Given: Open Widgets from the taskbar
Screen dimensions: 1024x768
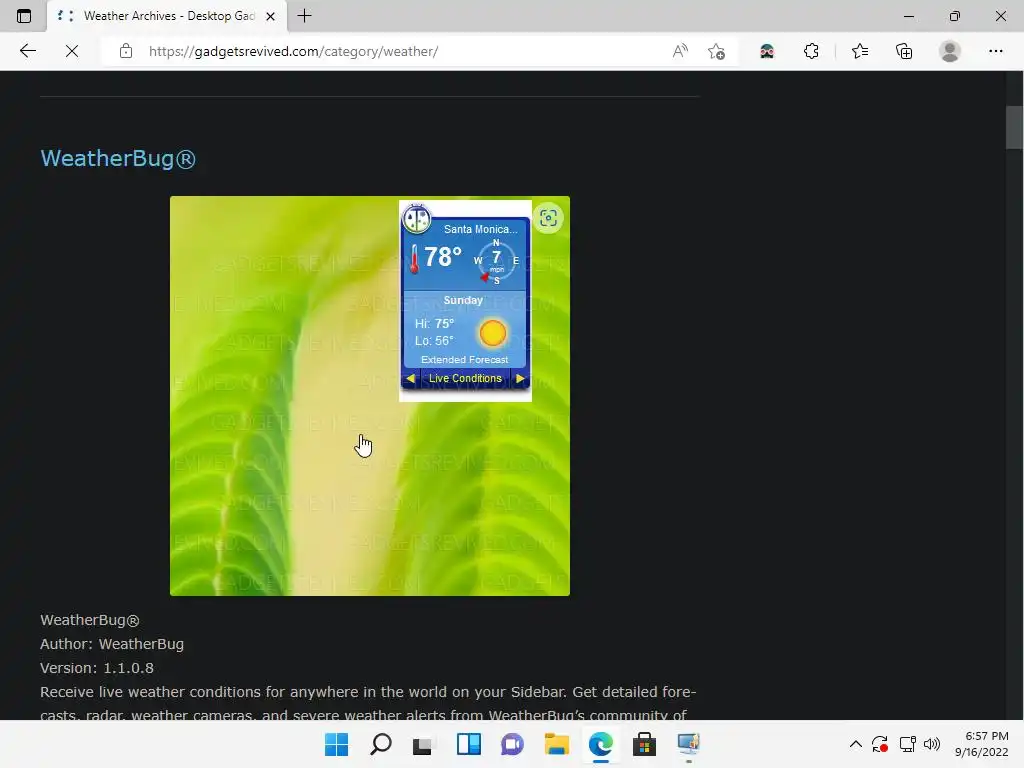Looking at the screenshot, I should coord(468,744).
